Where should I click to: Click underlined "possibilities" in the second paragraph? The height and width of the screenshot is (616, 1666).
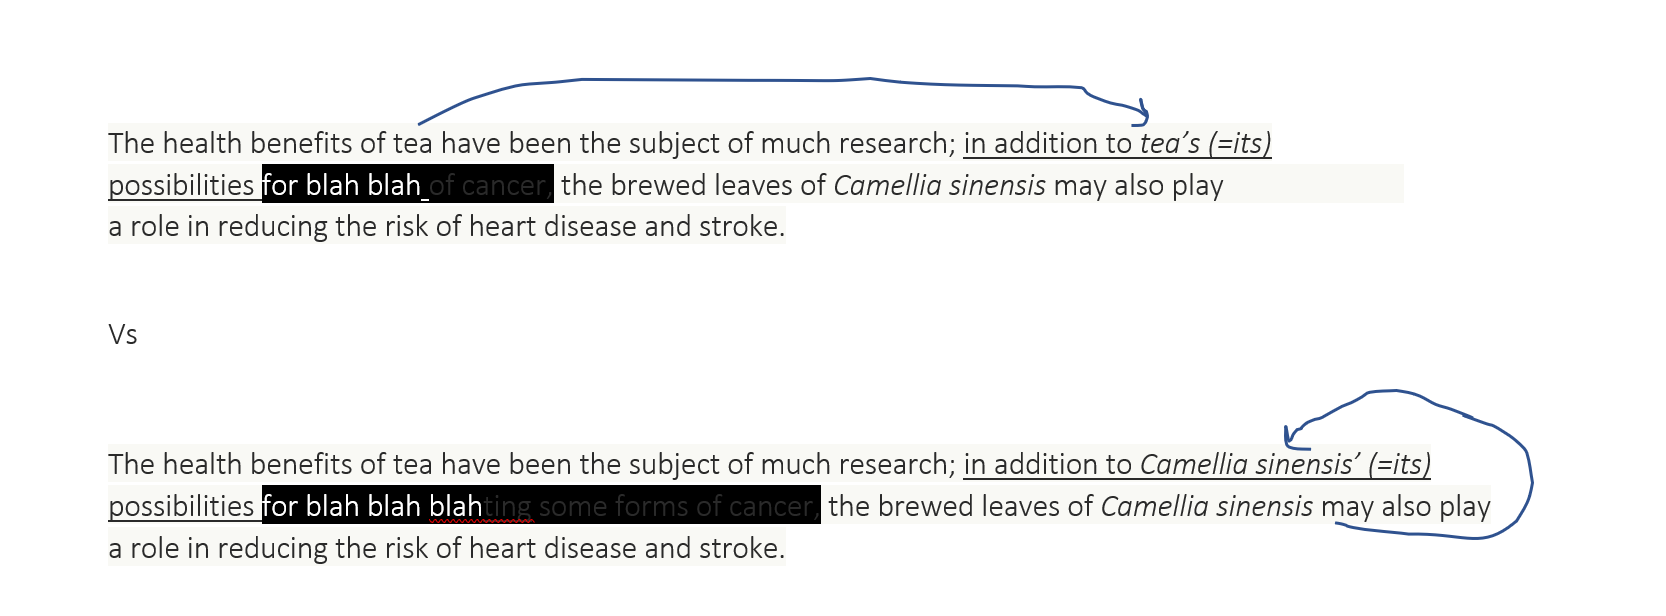tap(181, 507)
